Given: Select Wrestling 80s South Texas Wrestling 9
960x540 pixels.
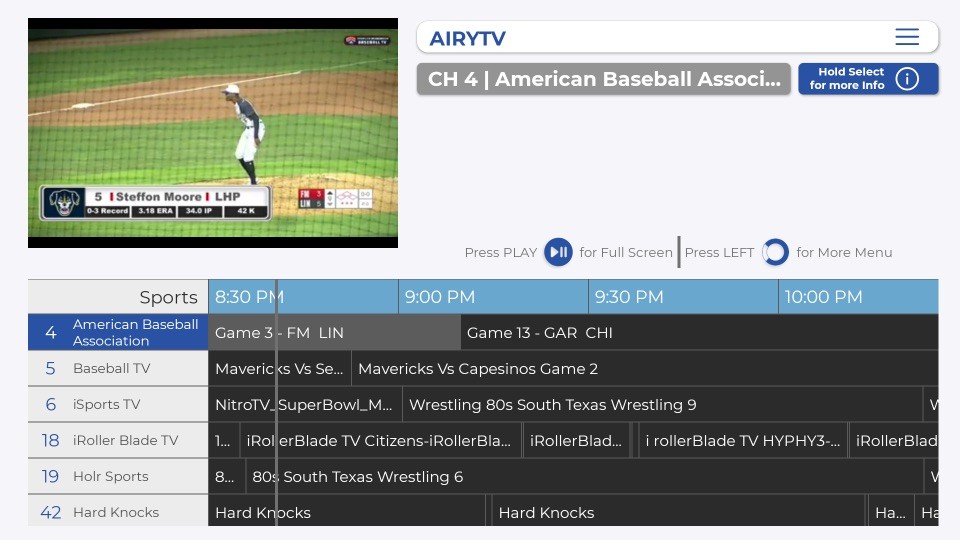Looking at the screenshot, I should (x=662, y=405).
